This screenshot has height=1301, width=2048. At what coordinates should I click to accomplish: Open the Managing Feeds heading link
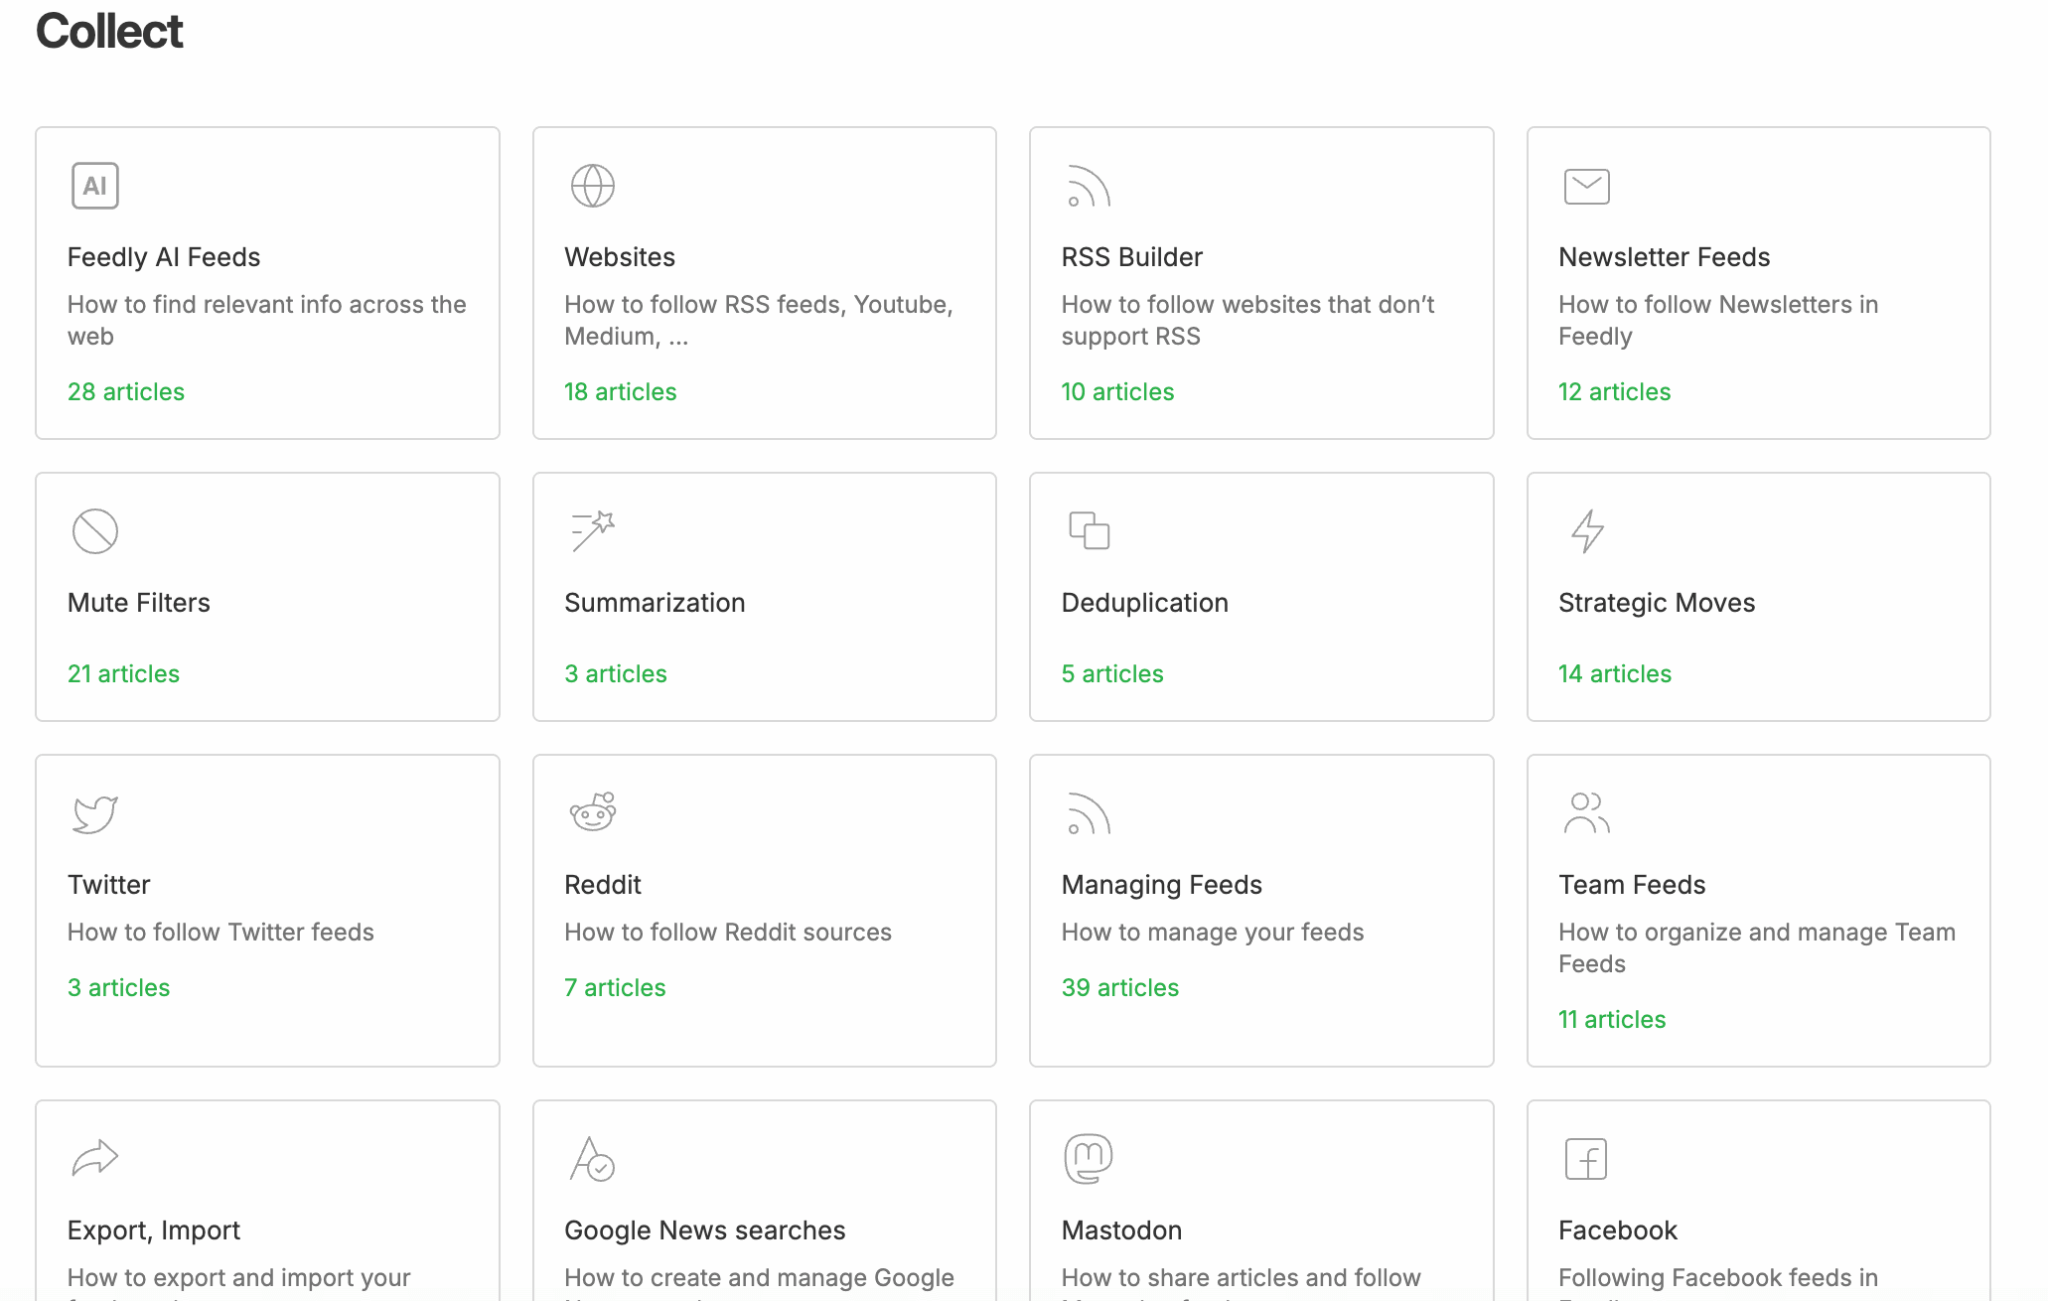1161,885
